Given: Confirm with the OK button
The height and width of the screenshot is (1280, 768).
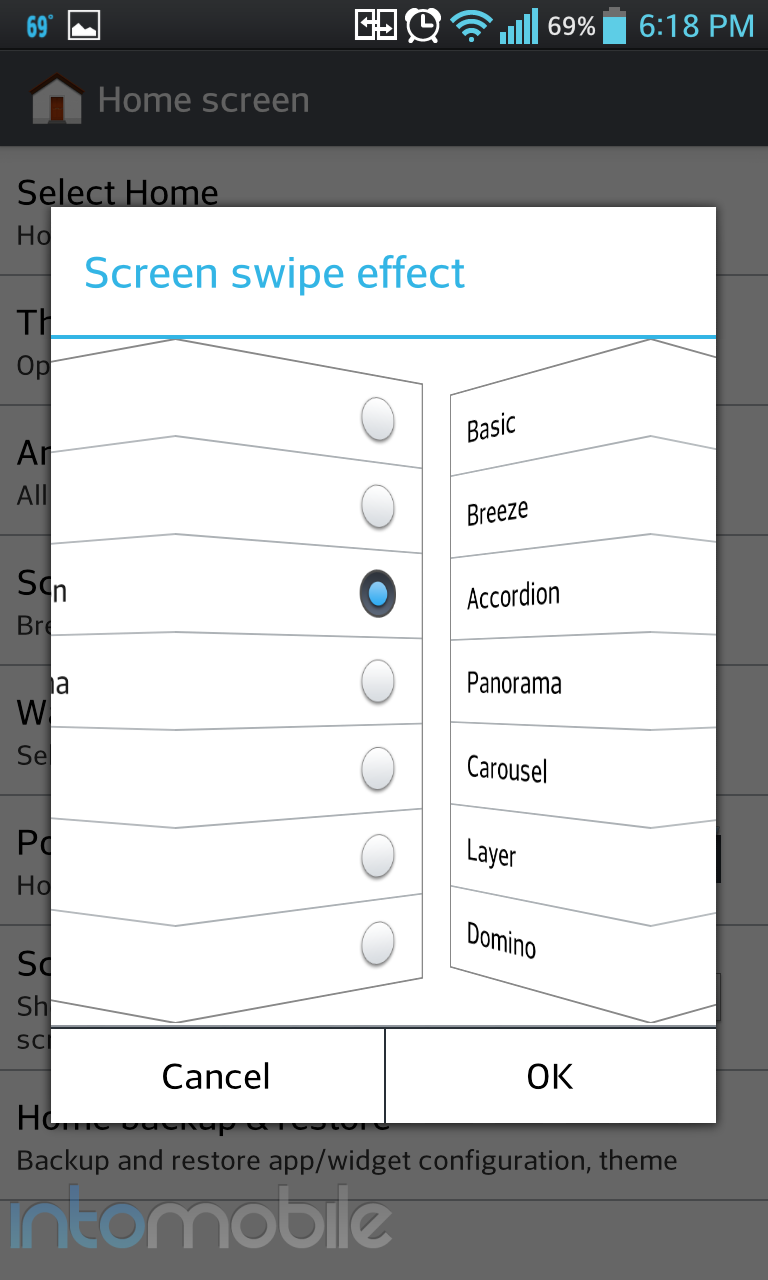Looking at the screenshot, I should point(550,1076).
